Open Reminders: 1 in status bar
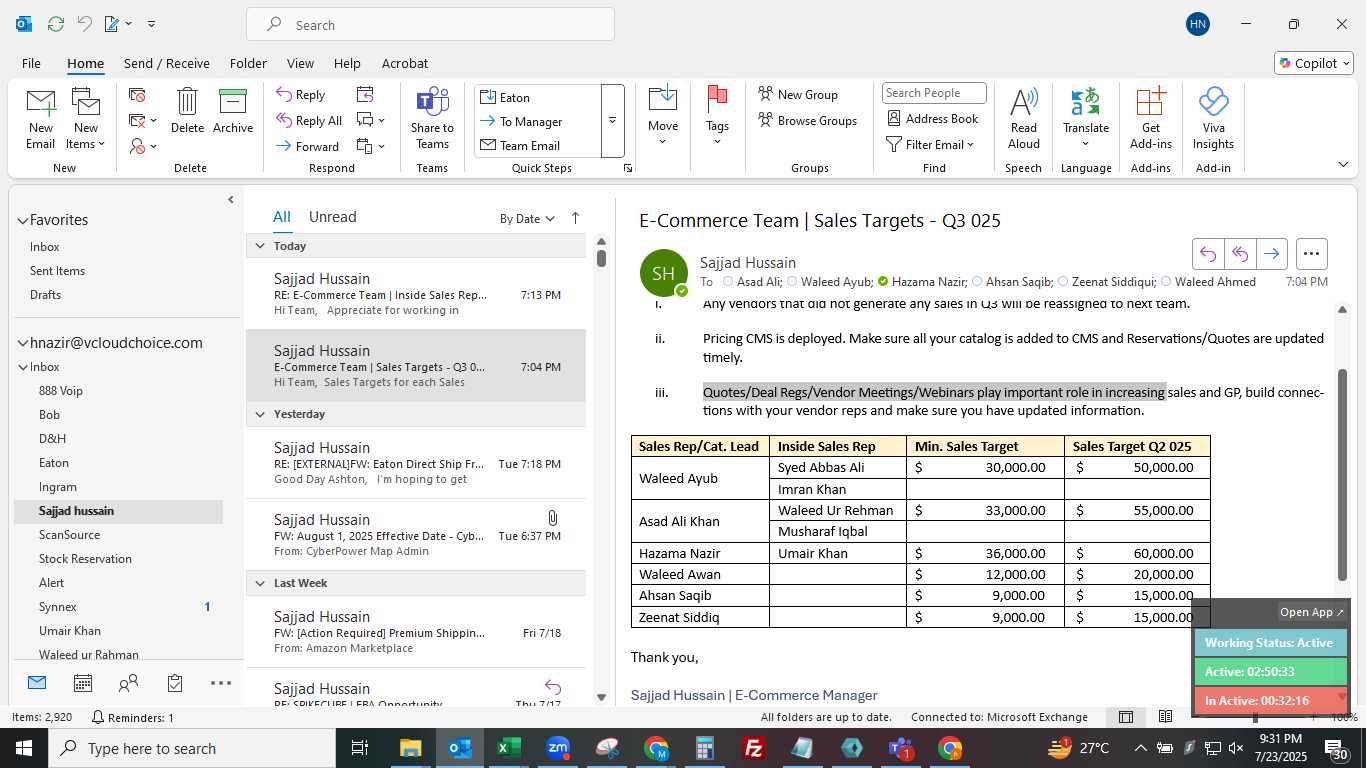The width and height of the screenshot is (1366, 768). (132, 717)
